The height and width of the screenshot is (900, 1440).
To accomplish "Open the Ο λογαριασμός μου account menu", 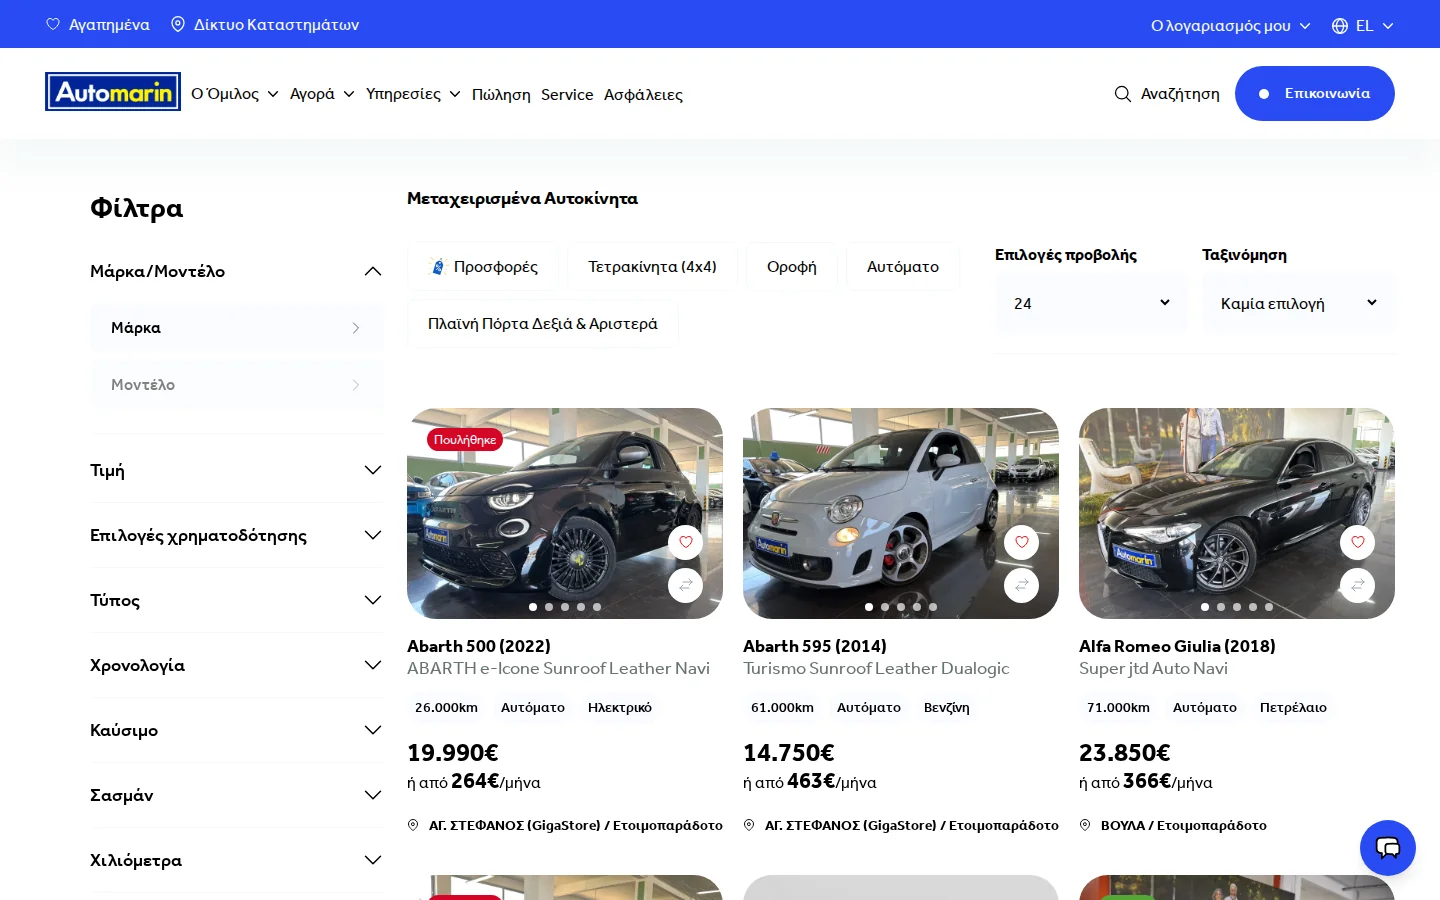I will pos(1231,25).
